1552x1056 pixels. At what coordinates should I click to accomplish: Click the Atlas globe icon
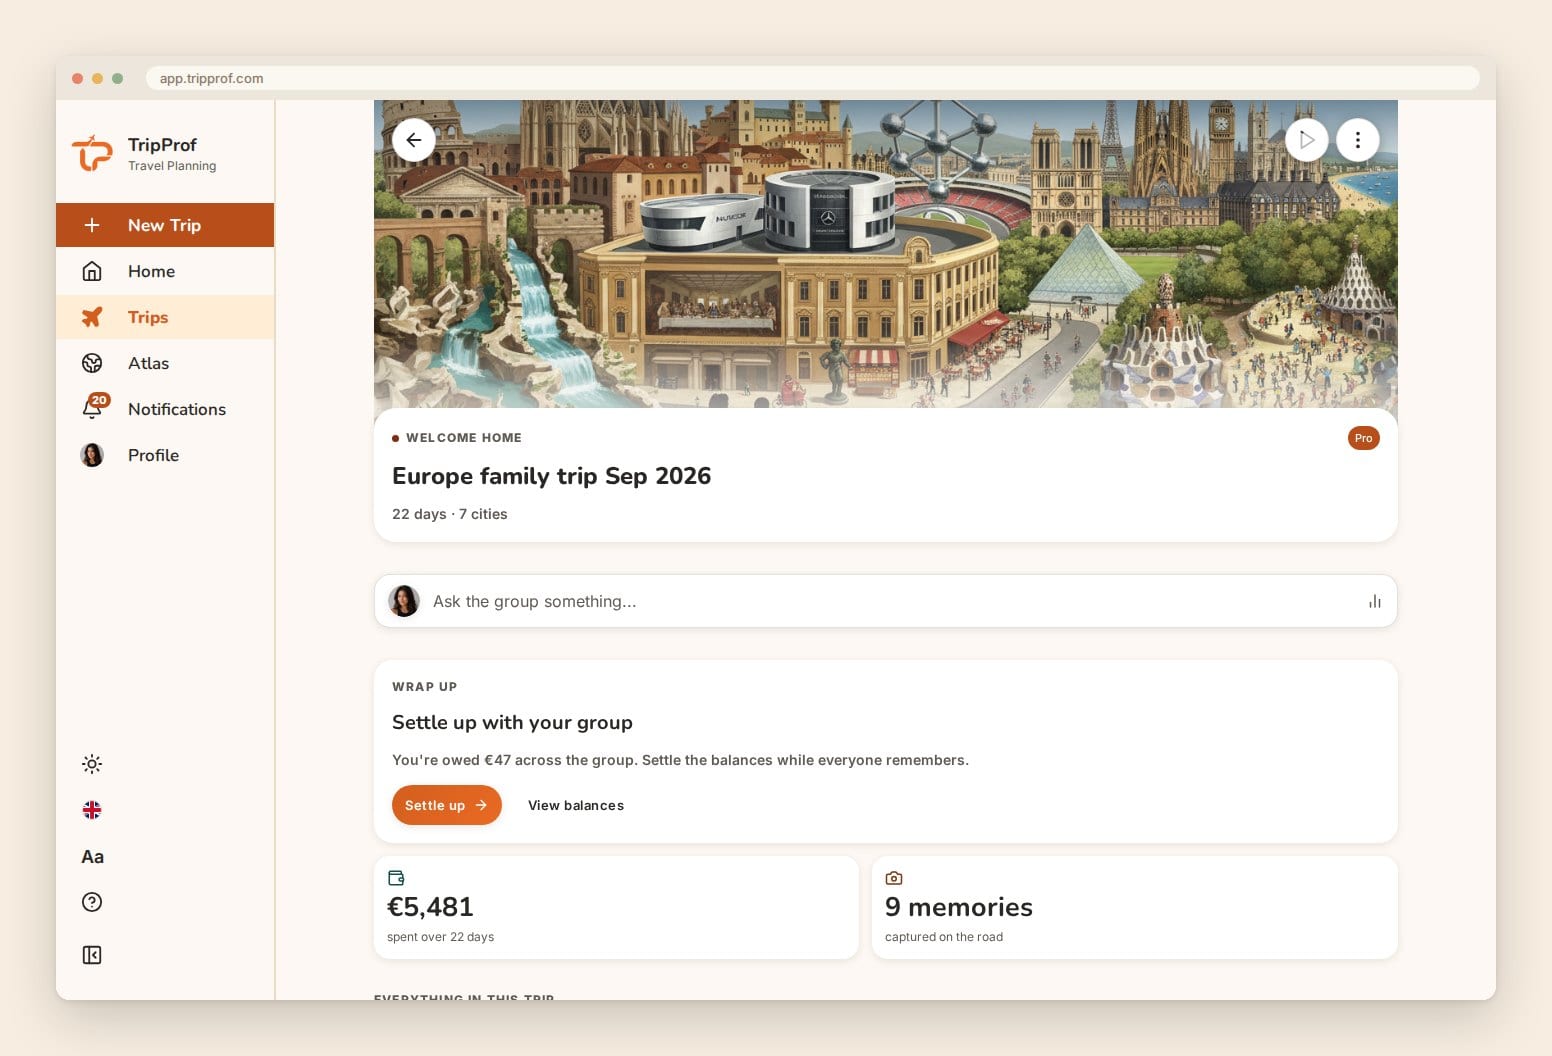[92, 363]
